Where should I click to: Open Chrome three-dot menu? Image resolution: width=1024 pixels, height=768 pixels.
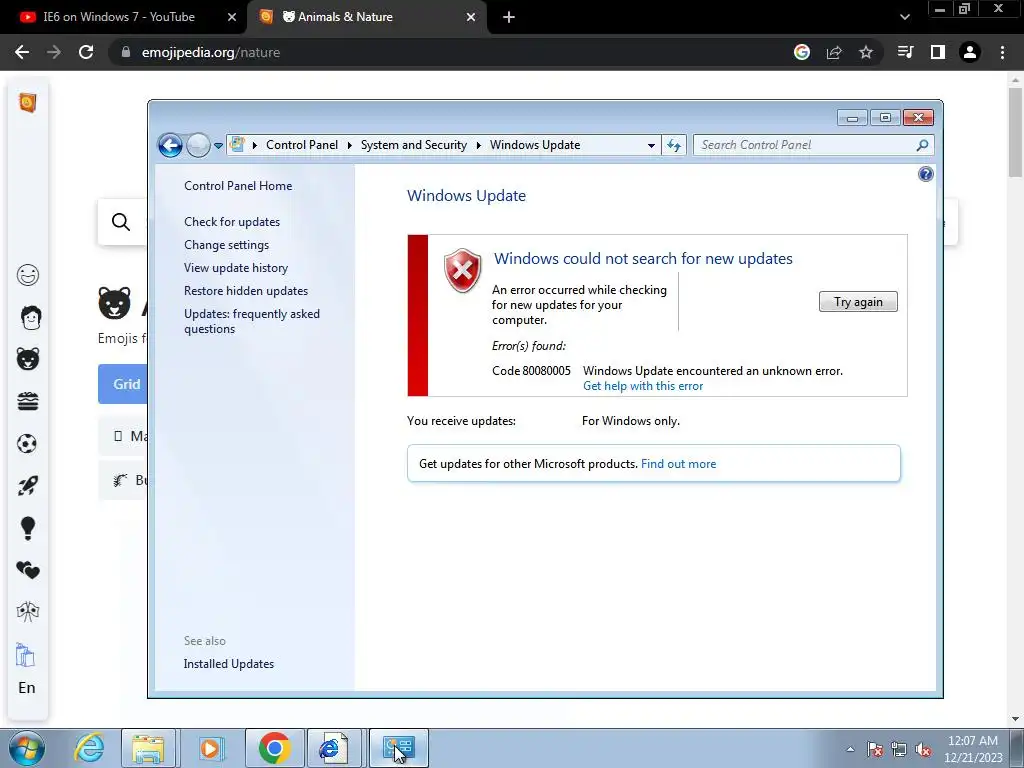[x=1002, y=52]
